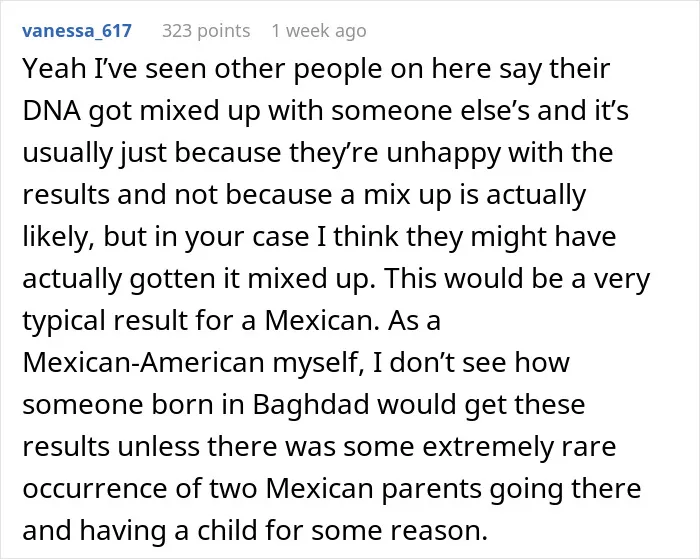700x559 pixels.
Task: Click the word unhappy in comment
Action: [443, 153]
